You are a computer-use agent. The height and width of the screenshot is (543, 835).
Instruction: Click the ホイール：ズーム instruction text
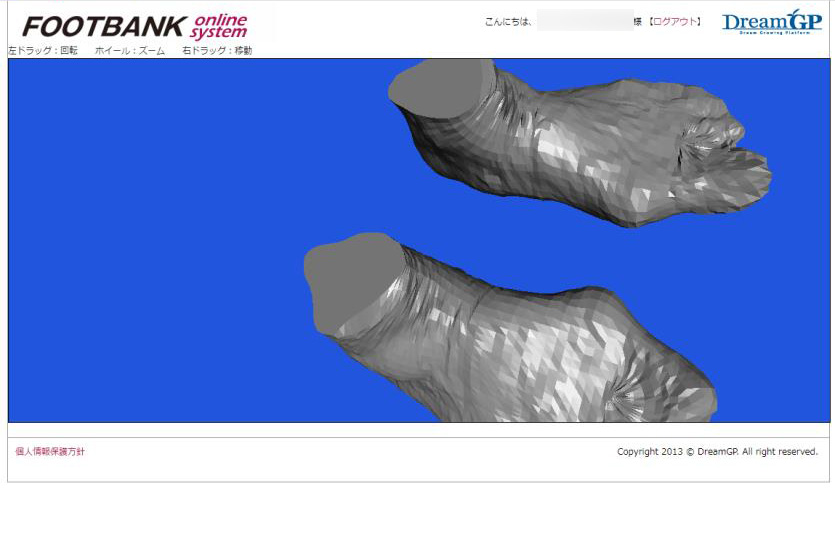pyautogui.click(x=130, y=51)
